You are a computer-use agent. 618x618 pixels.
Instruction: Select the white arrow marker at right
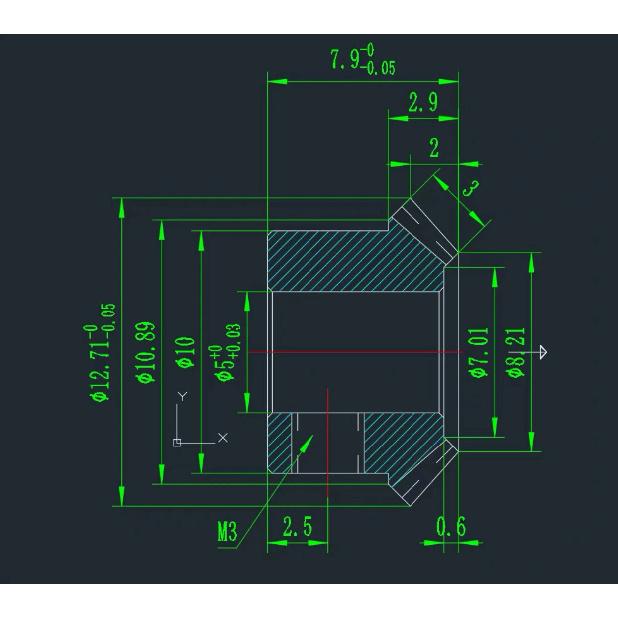click(x=543, y=352)
